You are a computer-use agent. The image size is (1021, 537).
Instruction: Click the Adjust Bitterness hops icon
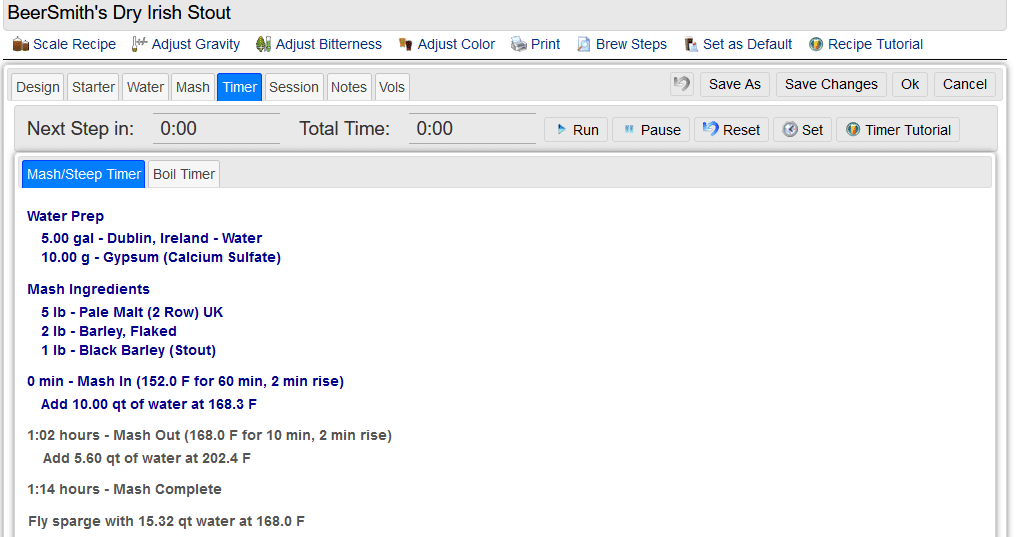(x=263, y=44)
